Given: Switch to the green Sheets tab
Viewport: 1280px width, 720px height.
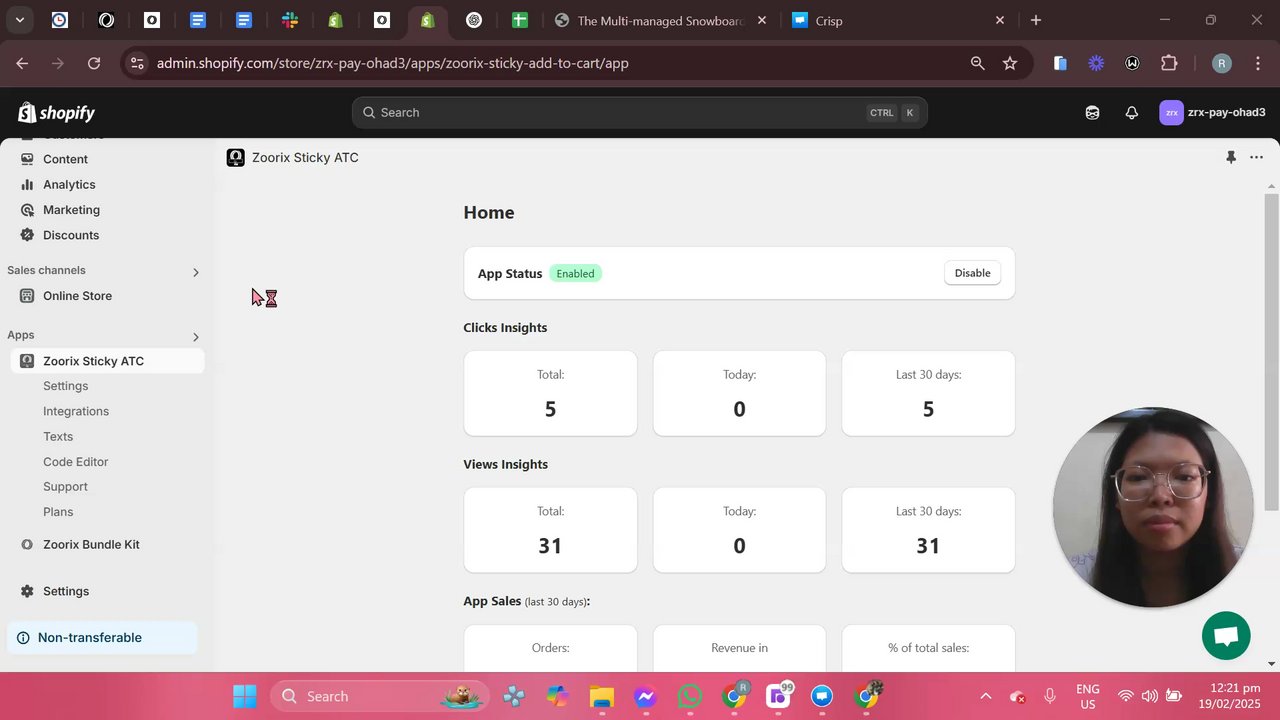Looking at the screenshot, I should click(519, 20).
